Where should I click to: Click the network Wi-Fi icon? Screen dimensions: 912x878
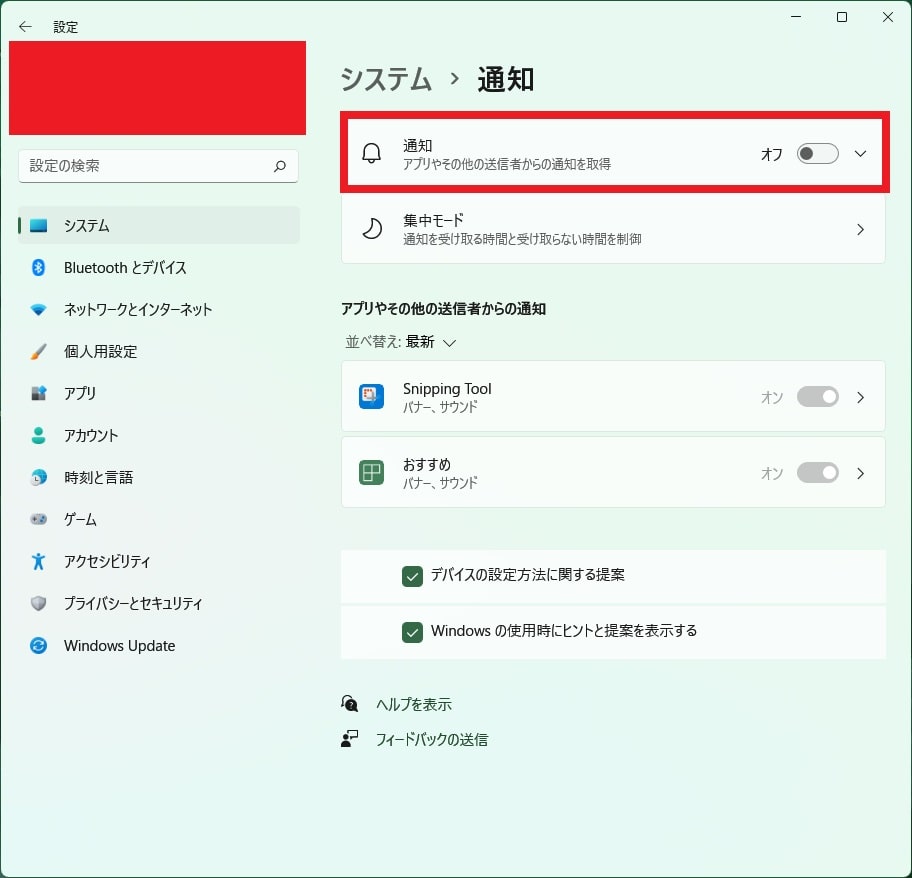tap(38, 309)
